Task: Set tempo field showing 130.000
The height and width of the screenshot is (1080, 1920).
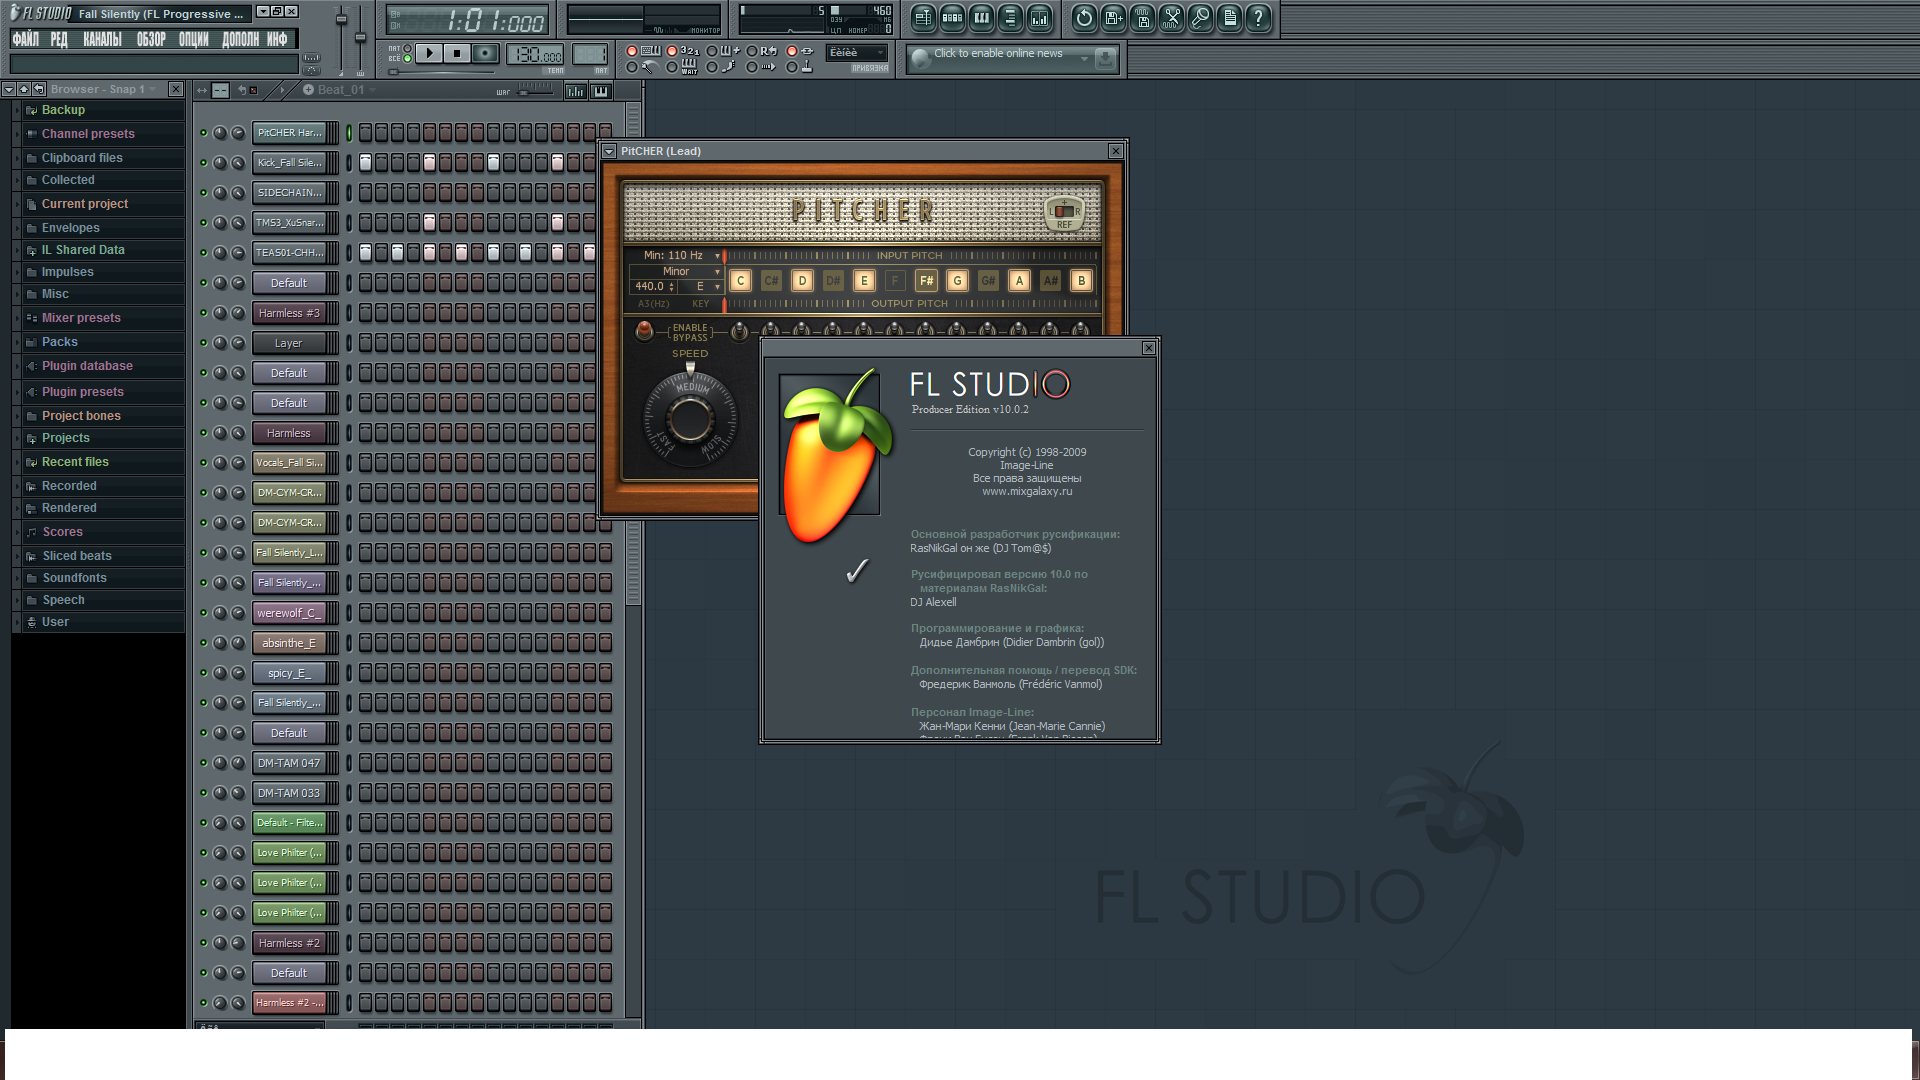Action: click(x=535, y=55)
